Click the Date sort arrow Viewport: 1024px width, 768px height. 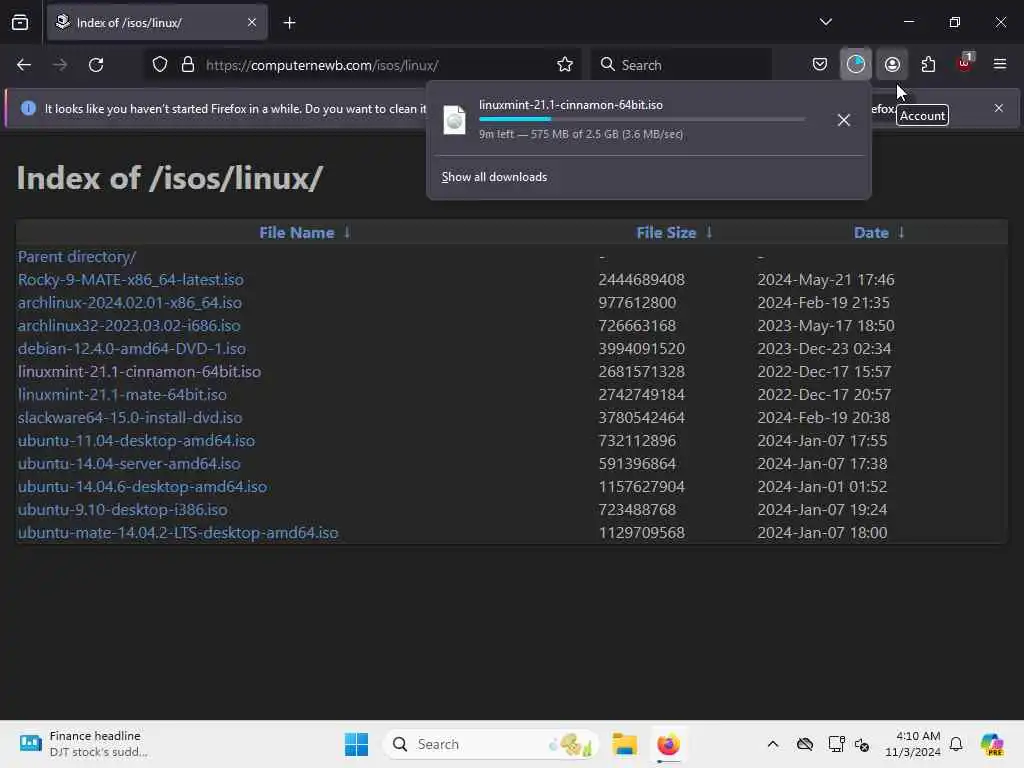[901, 232]
